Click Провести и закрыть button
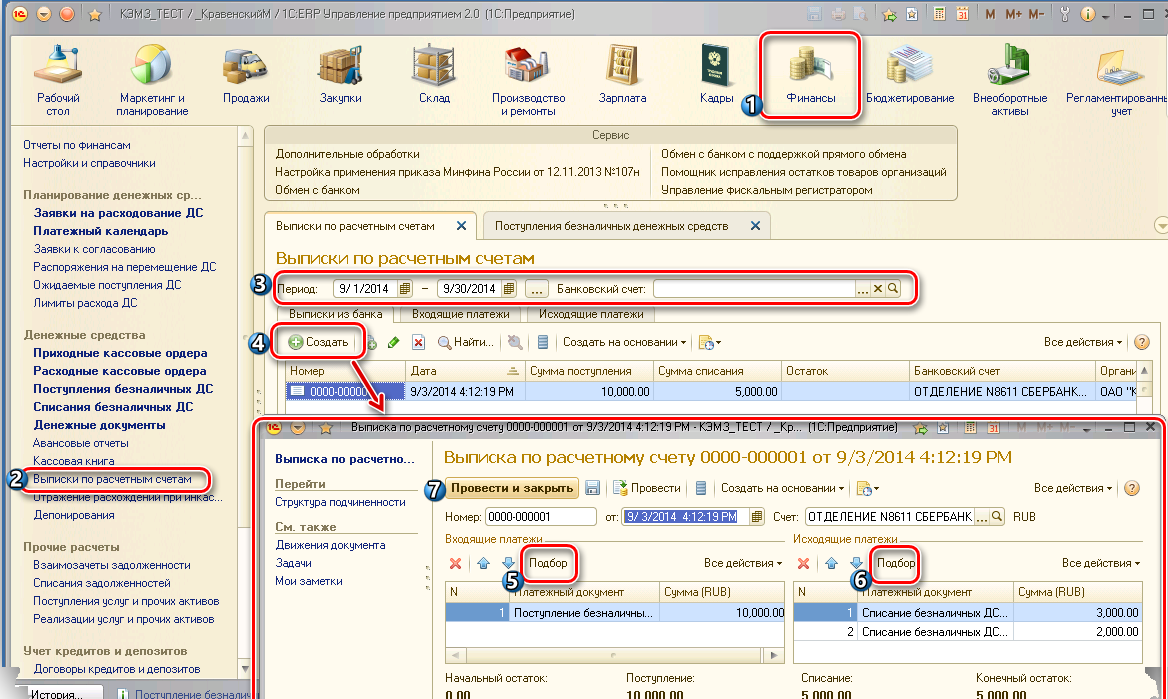This screenshot has height=699, width=1168. coord(512,488)
